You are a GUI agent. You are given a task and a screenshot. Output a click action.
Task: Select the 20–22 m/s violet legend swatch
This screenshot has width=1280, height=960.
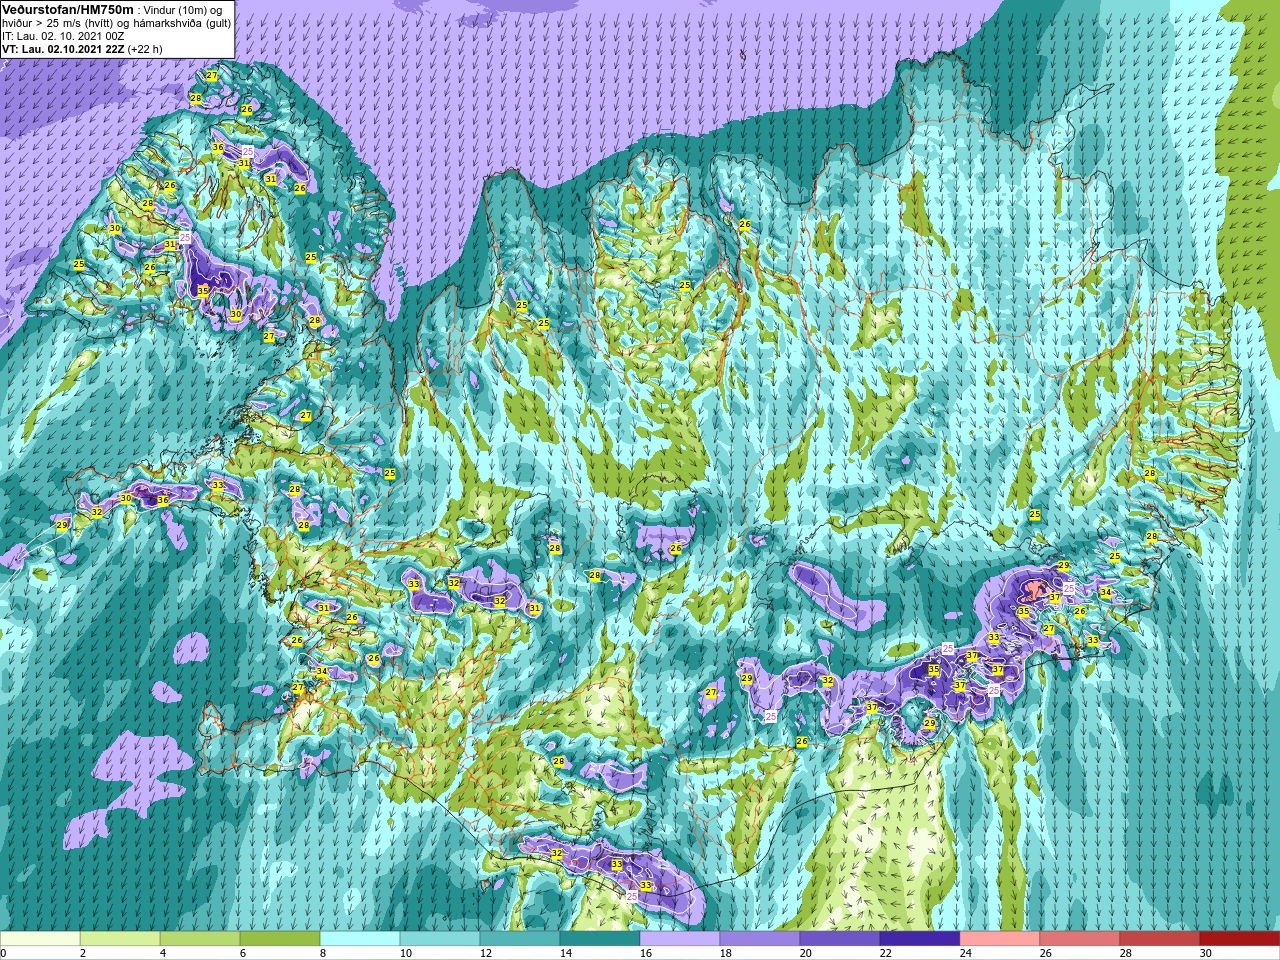pyautogui.click(x=840, y=939)
